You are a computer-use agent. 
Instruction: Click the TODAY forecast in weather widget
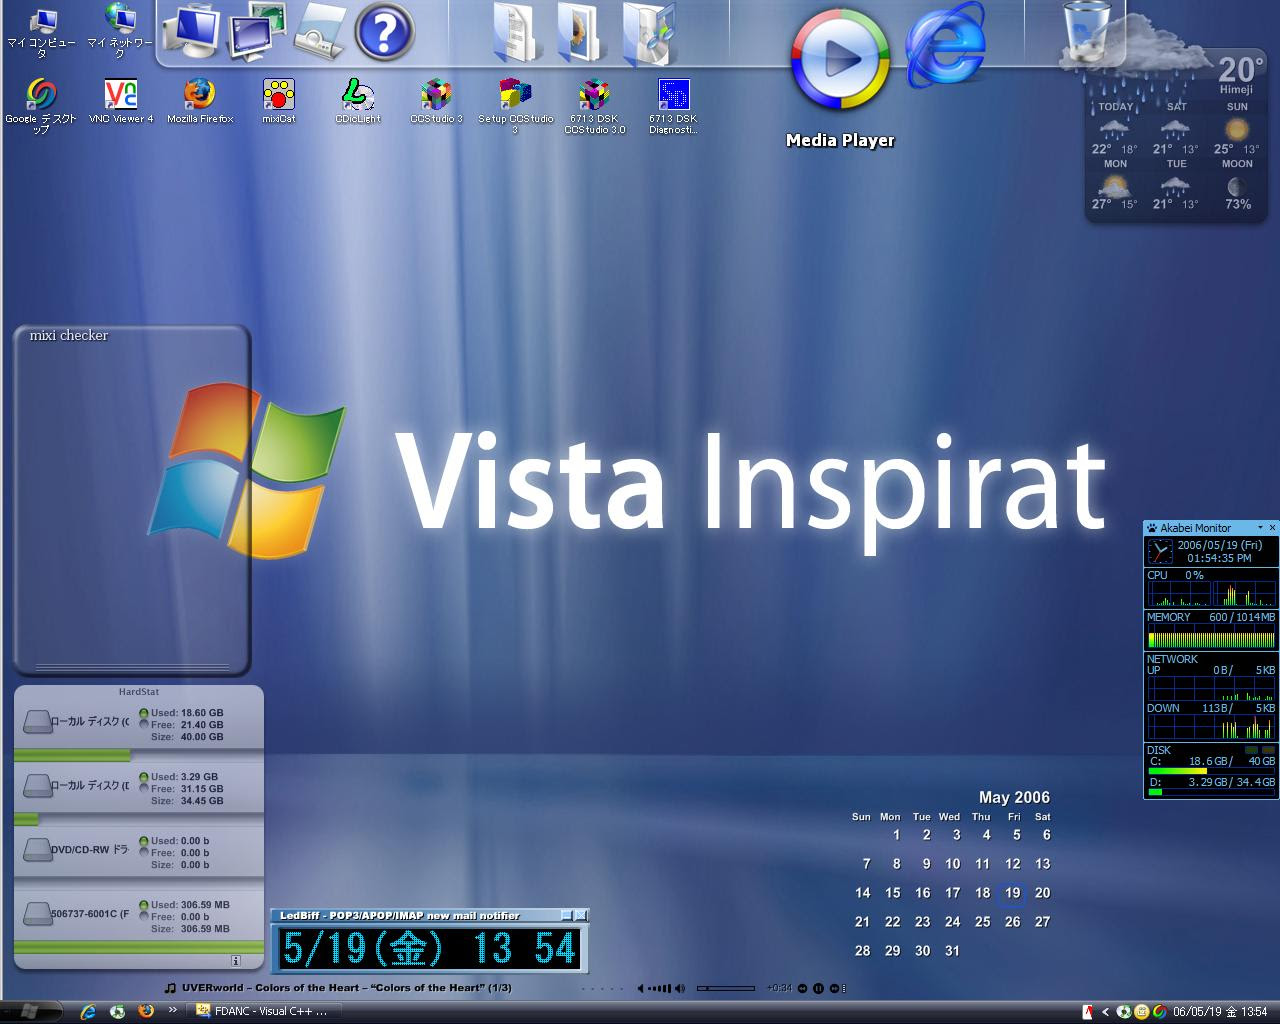click(x=1115, y=128)
